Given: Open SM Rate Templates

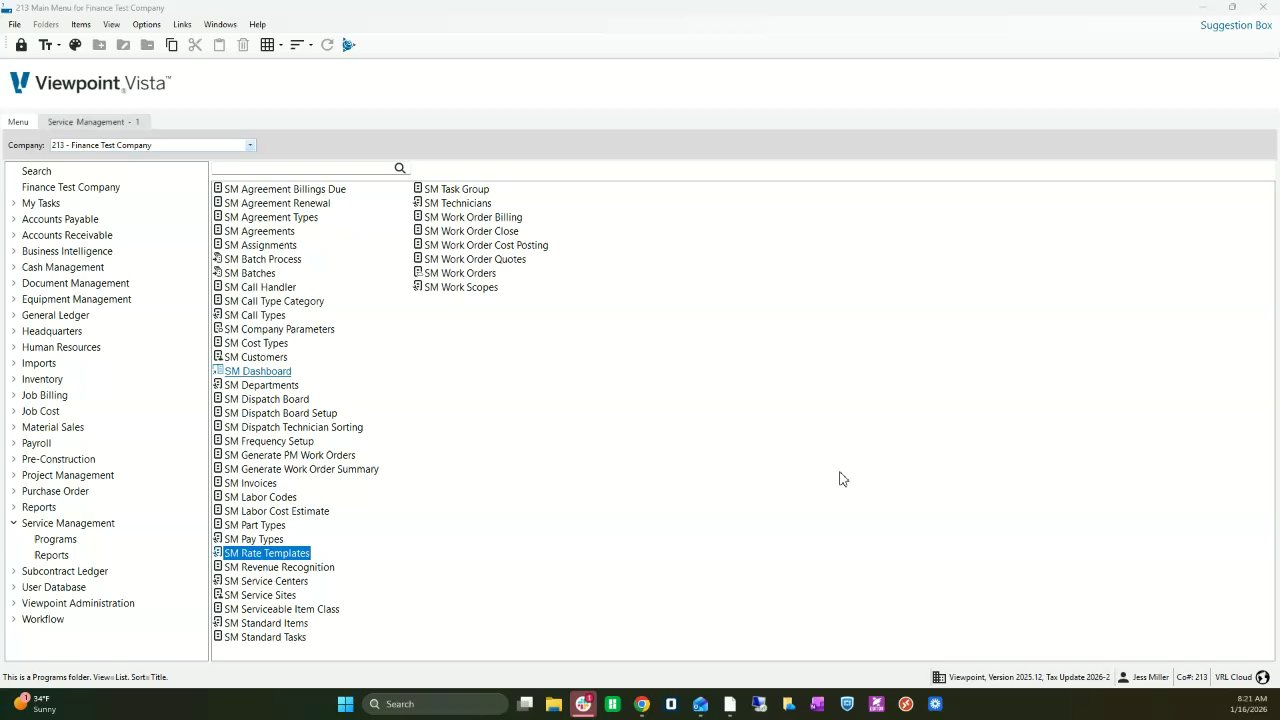Looking at the screenshot, I should 267,553.
